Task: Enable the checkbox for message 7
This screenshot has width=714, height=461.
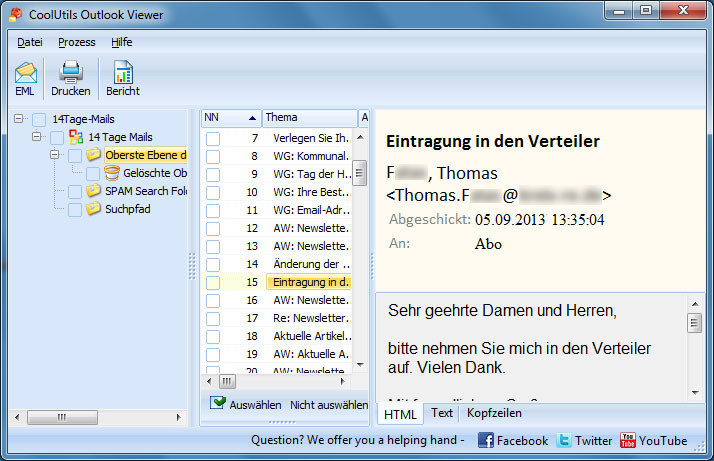Action: 213,139
